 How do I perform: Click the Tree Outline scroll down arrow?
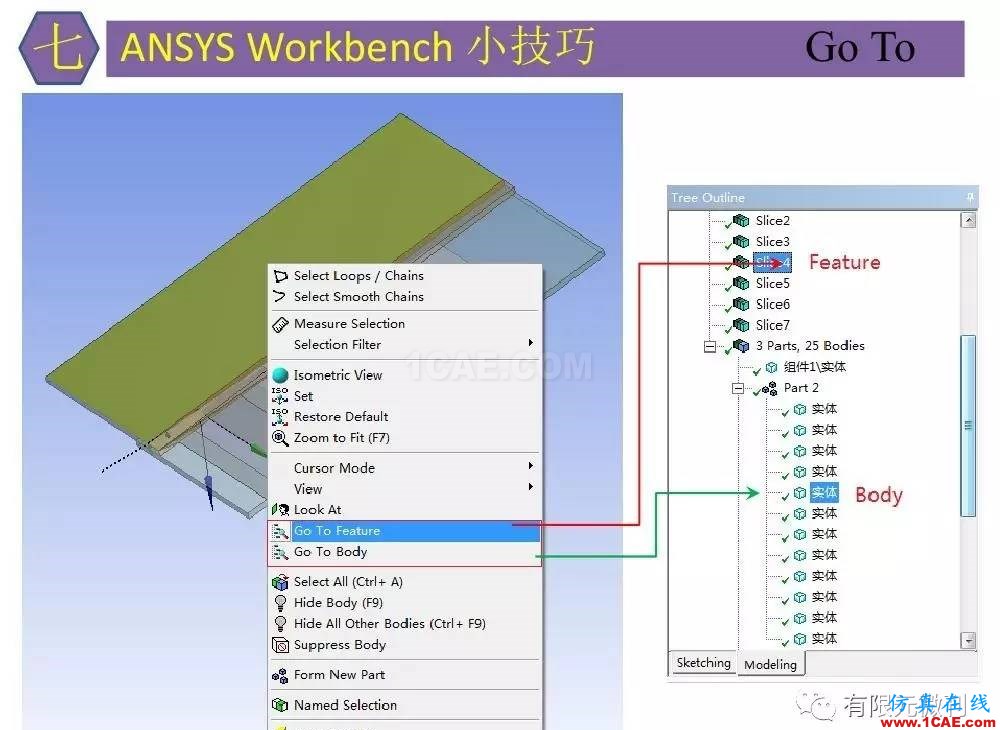pos(968,639)
